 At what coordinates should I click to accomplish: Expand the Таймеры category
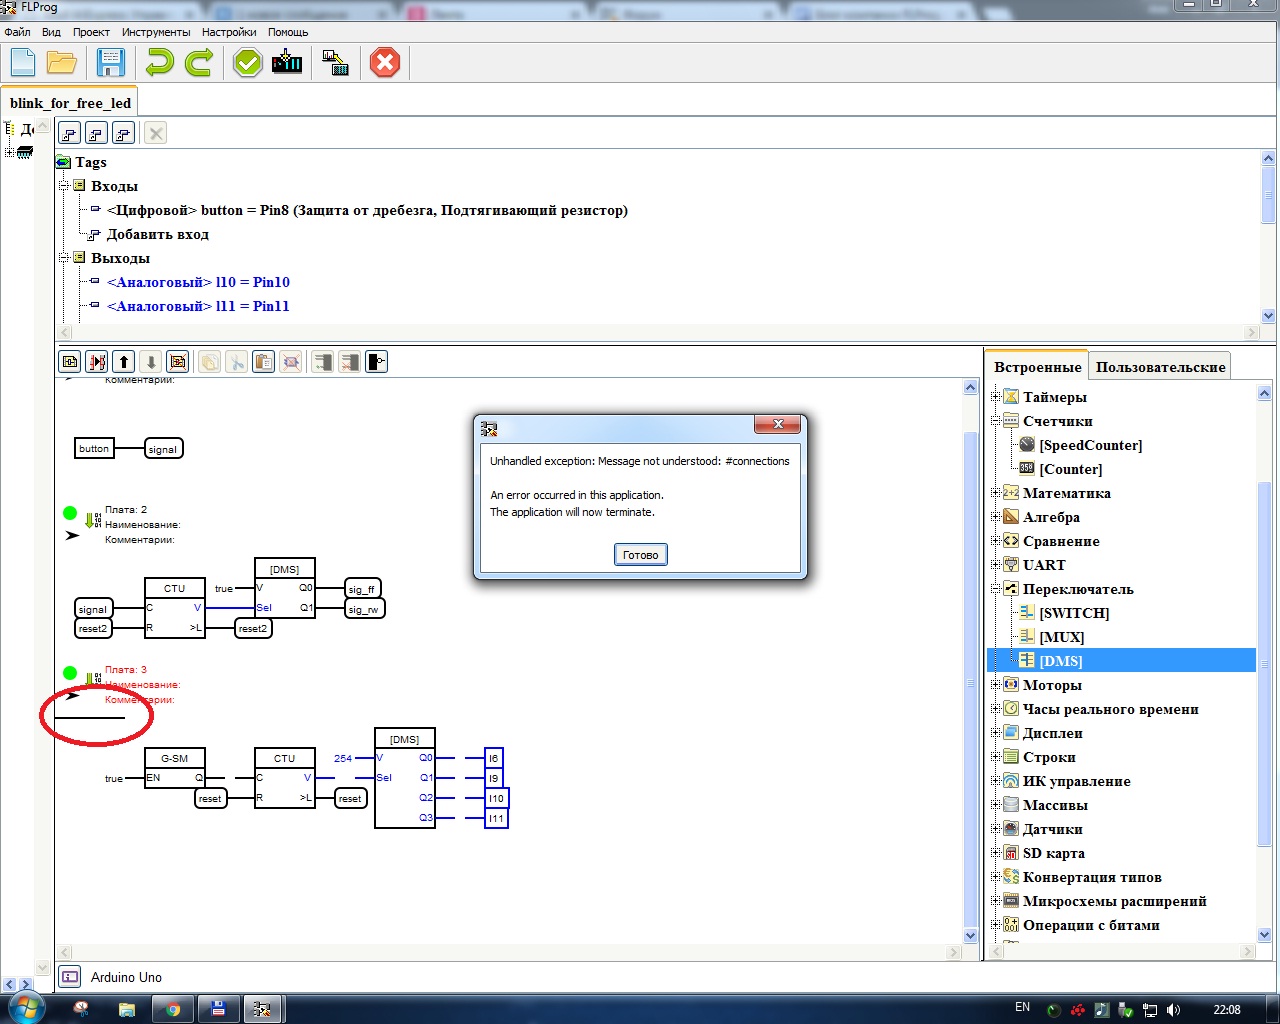(995, 397)
